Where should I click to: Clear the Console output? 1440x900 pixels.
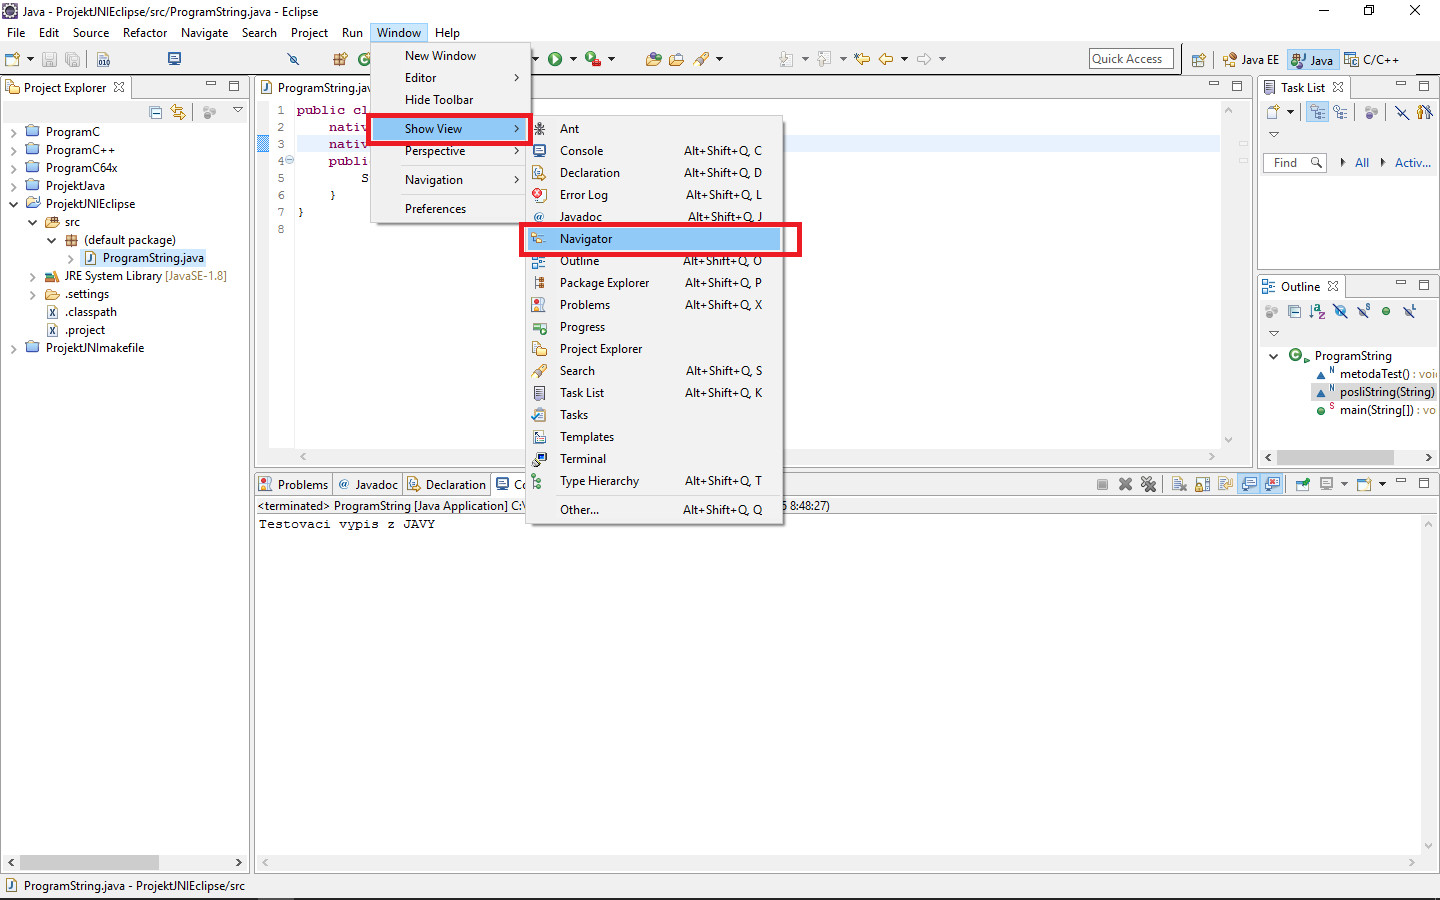point(1179,484)
